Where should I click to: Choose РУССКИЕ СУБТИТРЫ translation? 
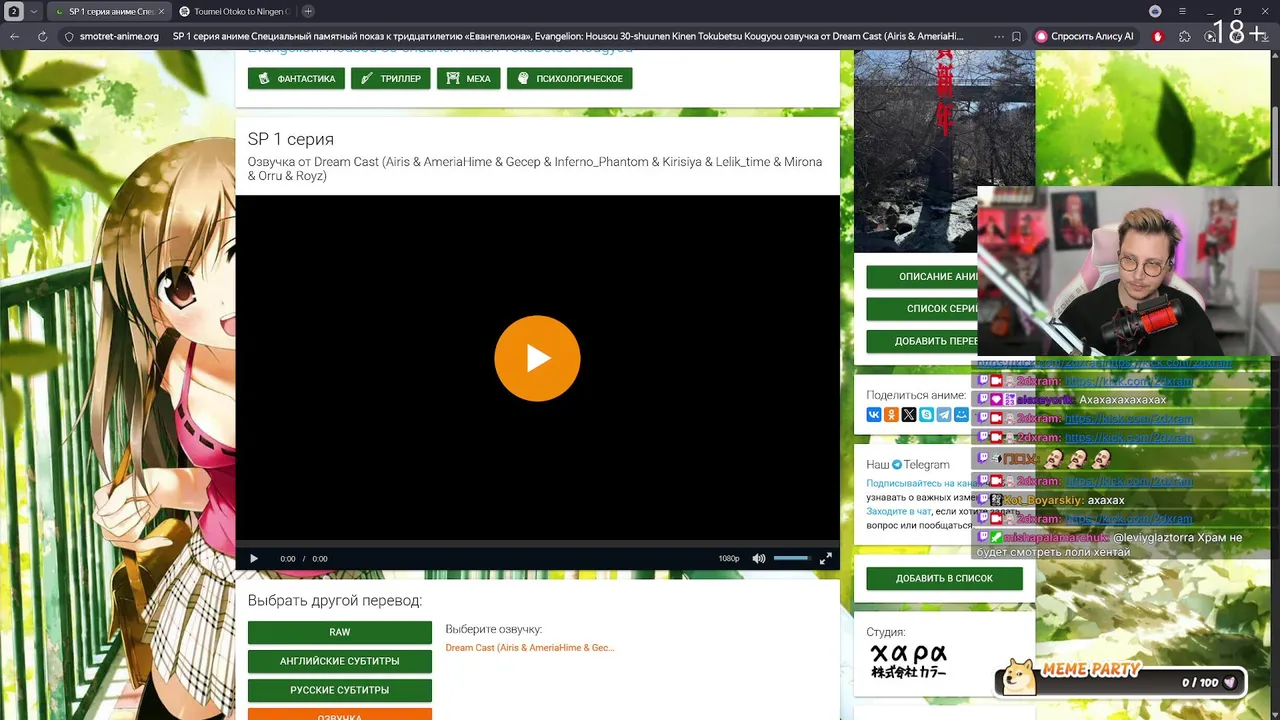coord(340,690)
